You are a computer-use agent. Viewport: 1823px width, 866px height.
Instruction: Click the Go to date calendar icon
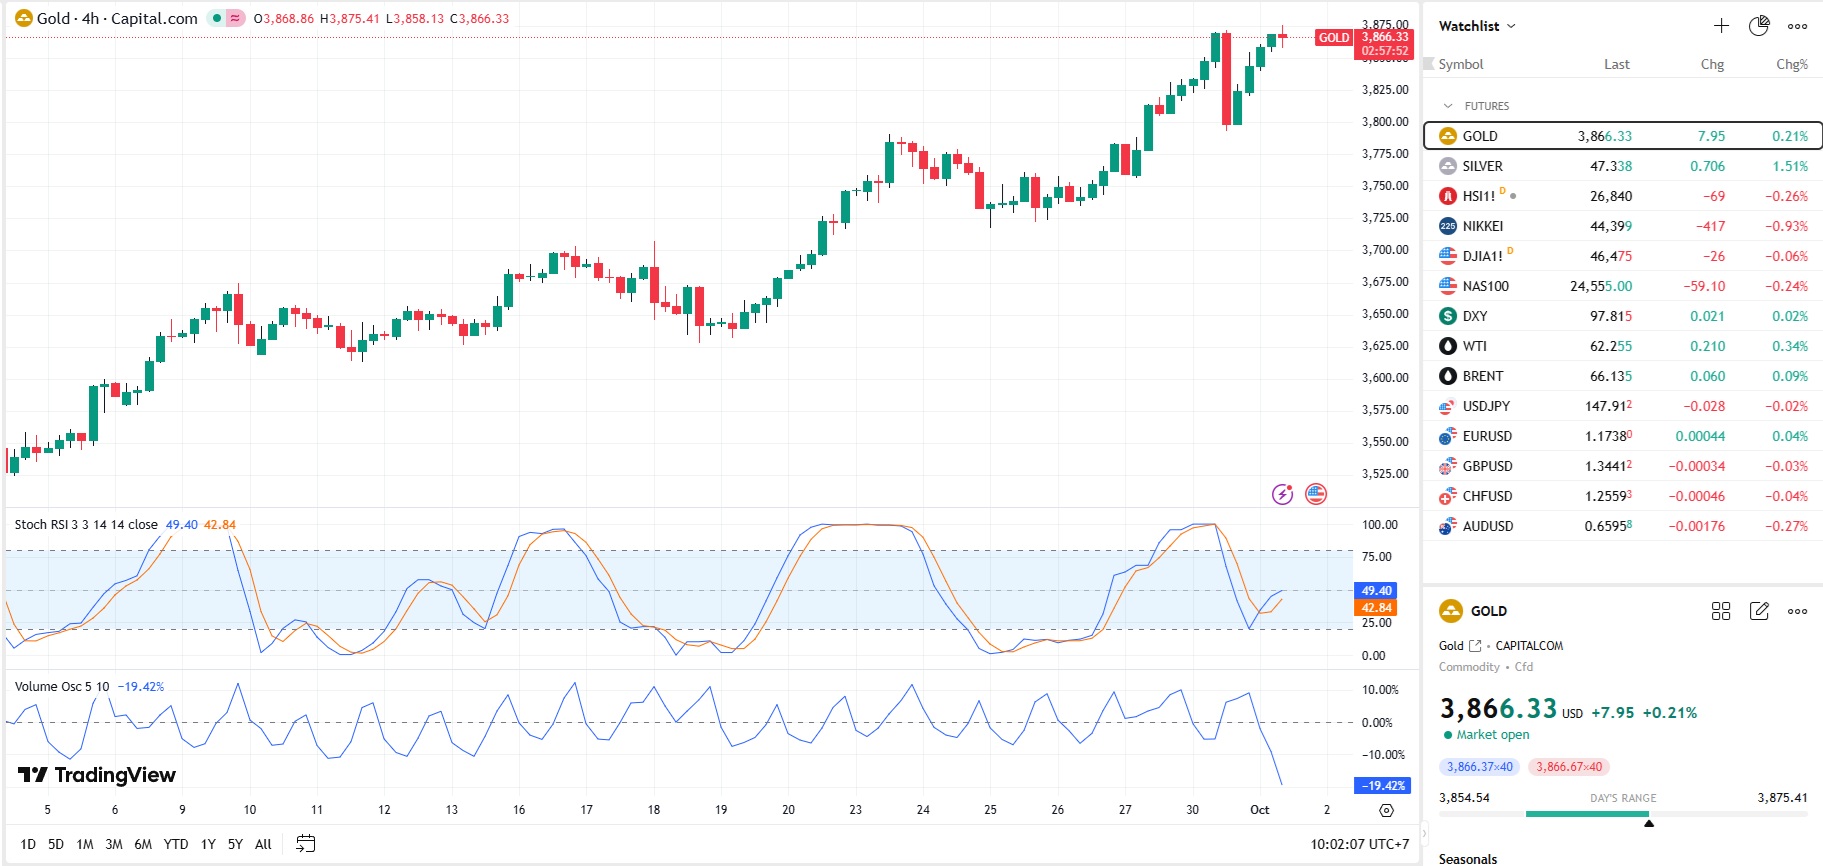tap(306, 844)
